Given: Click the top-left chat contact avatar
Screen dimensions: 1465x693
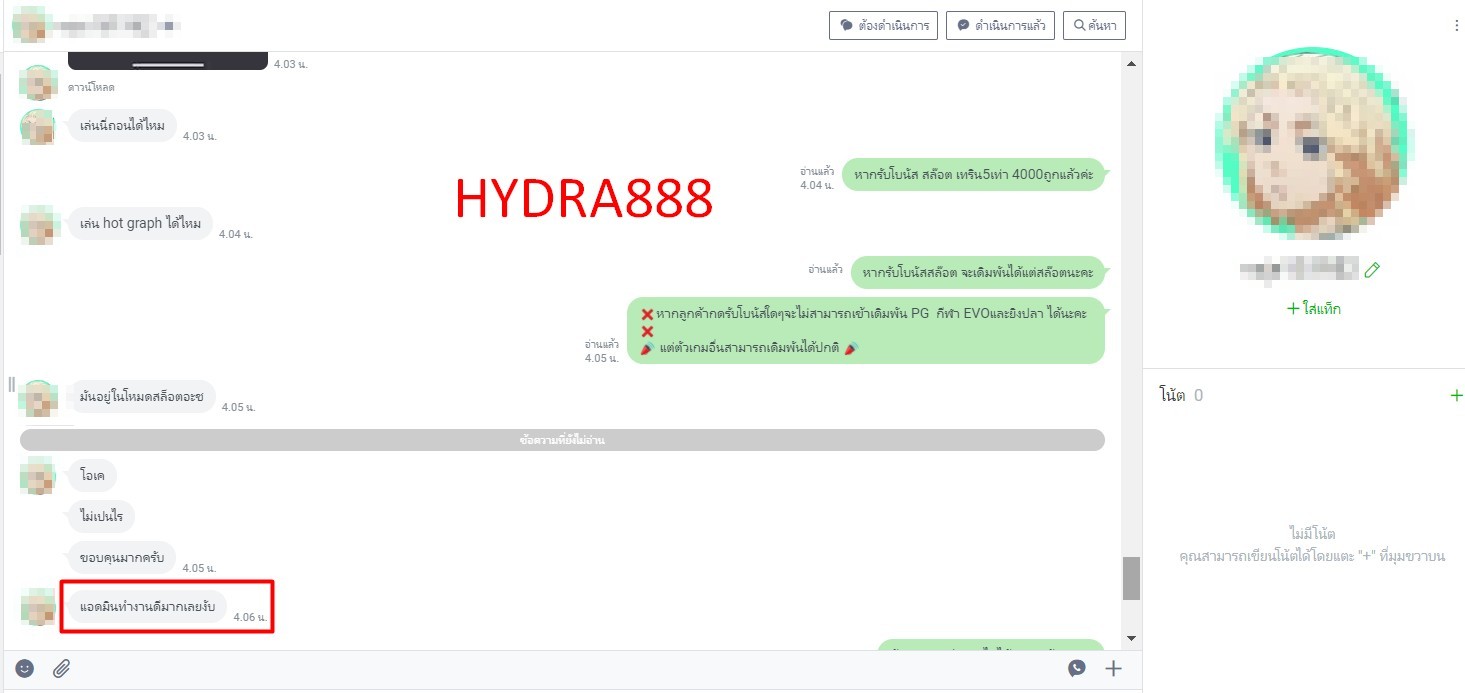Looking at the screenshot, I should point(28,24).
